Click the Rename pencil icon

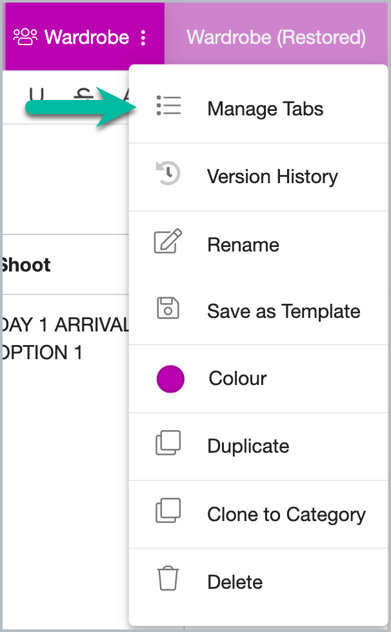168,241
